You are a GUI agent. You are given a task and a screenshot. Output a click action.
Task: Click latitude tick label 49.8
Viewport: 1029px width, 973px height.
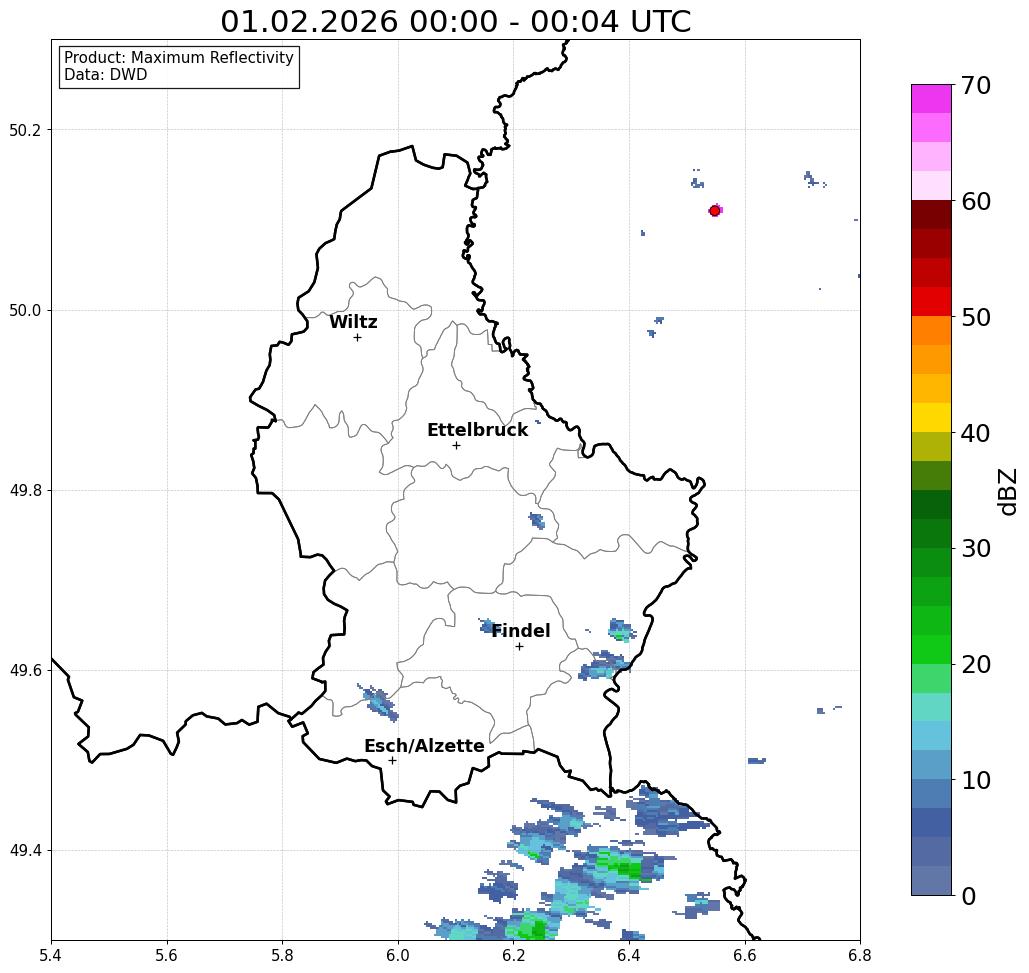coord(25,491)
